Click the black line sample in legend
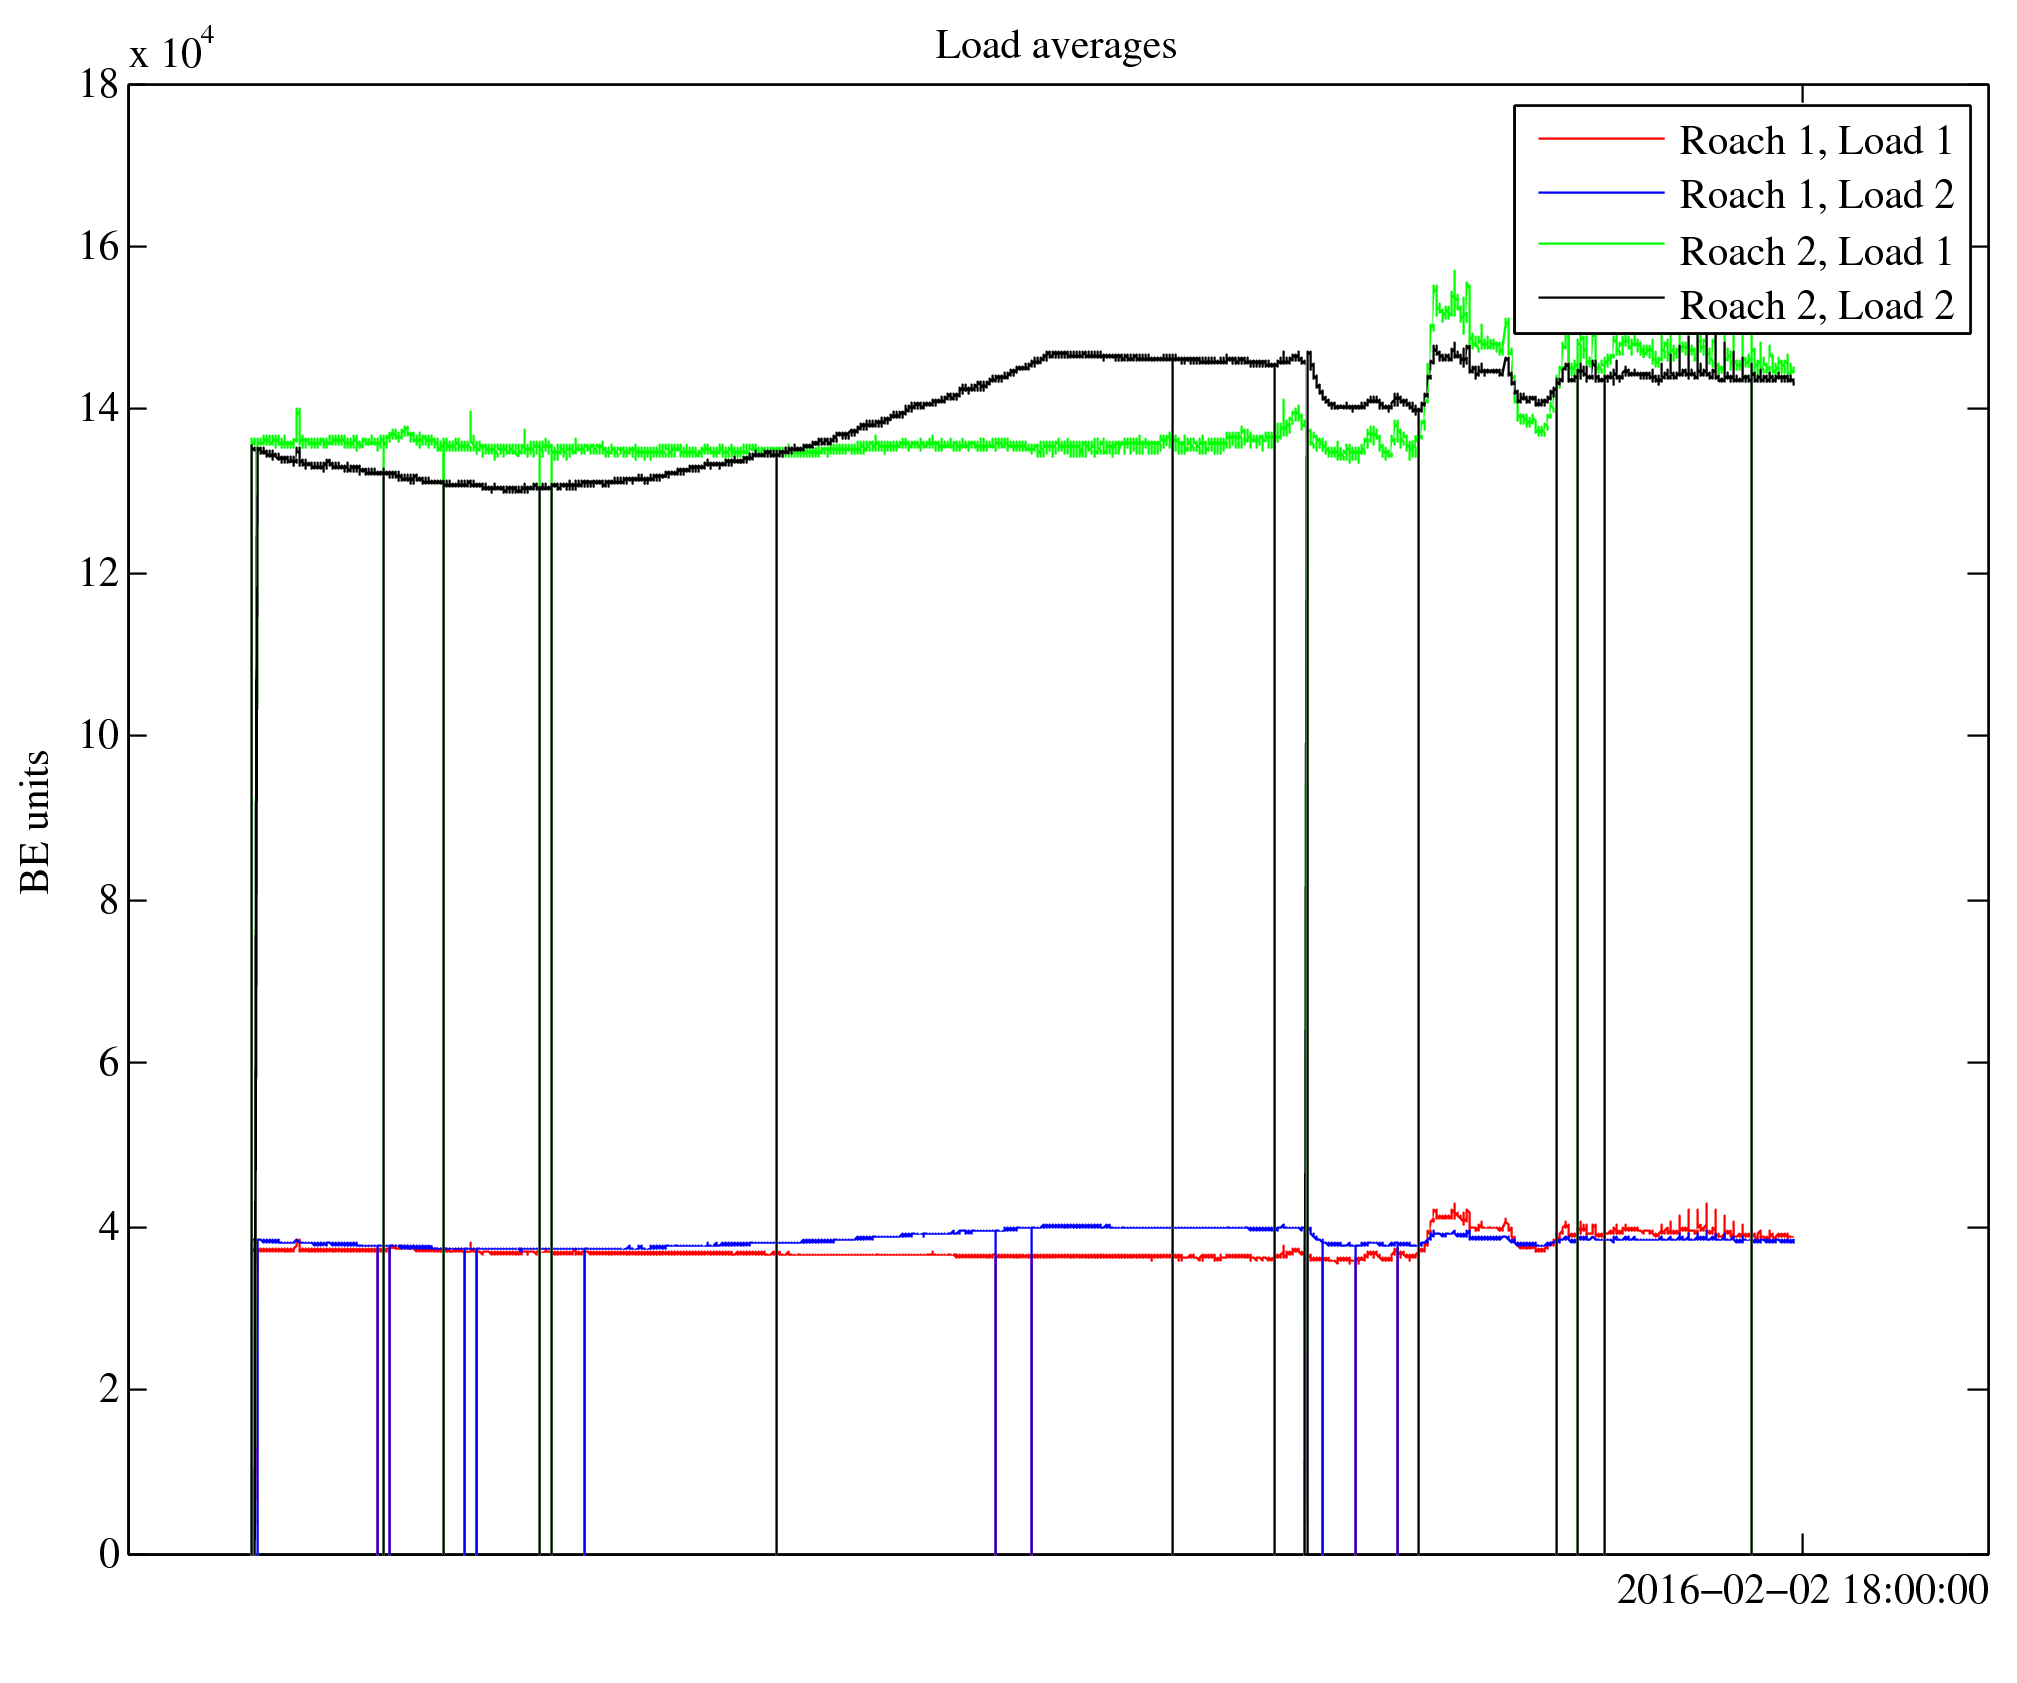 [x=1600, y=297]
